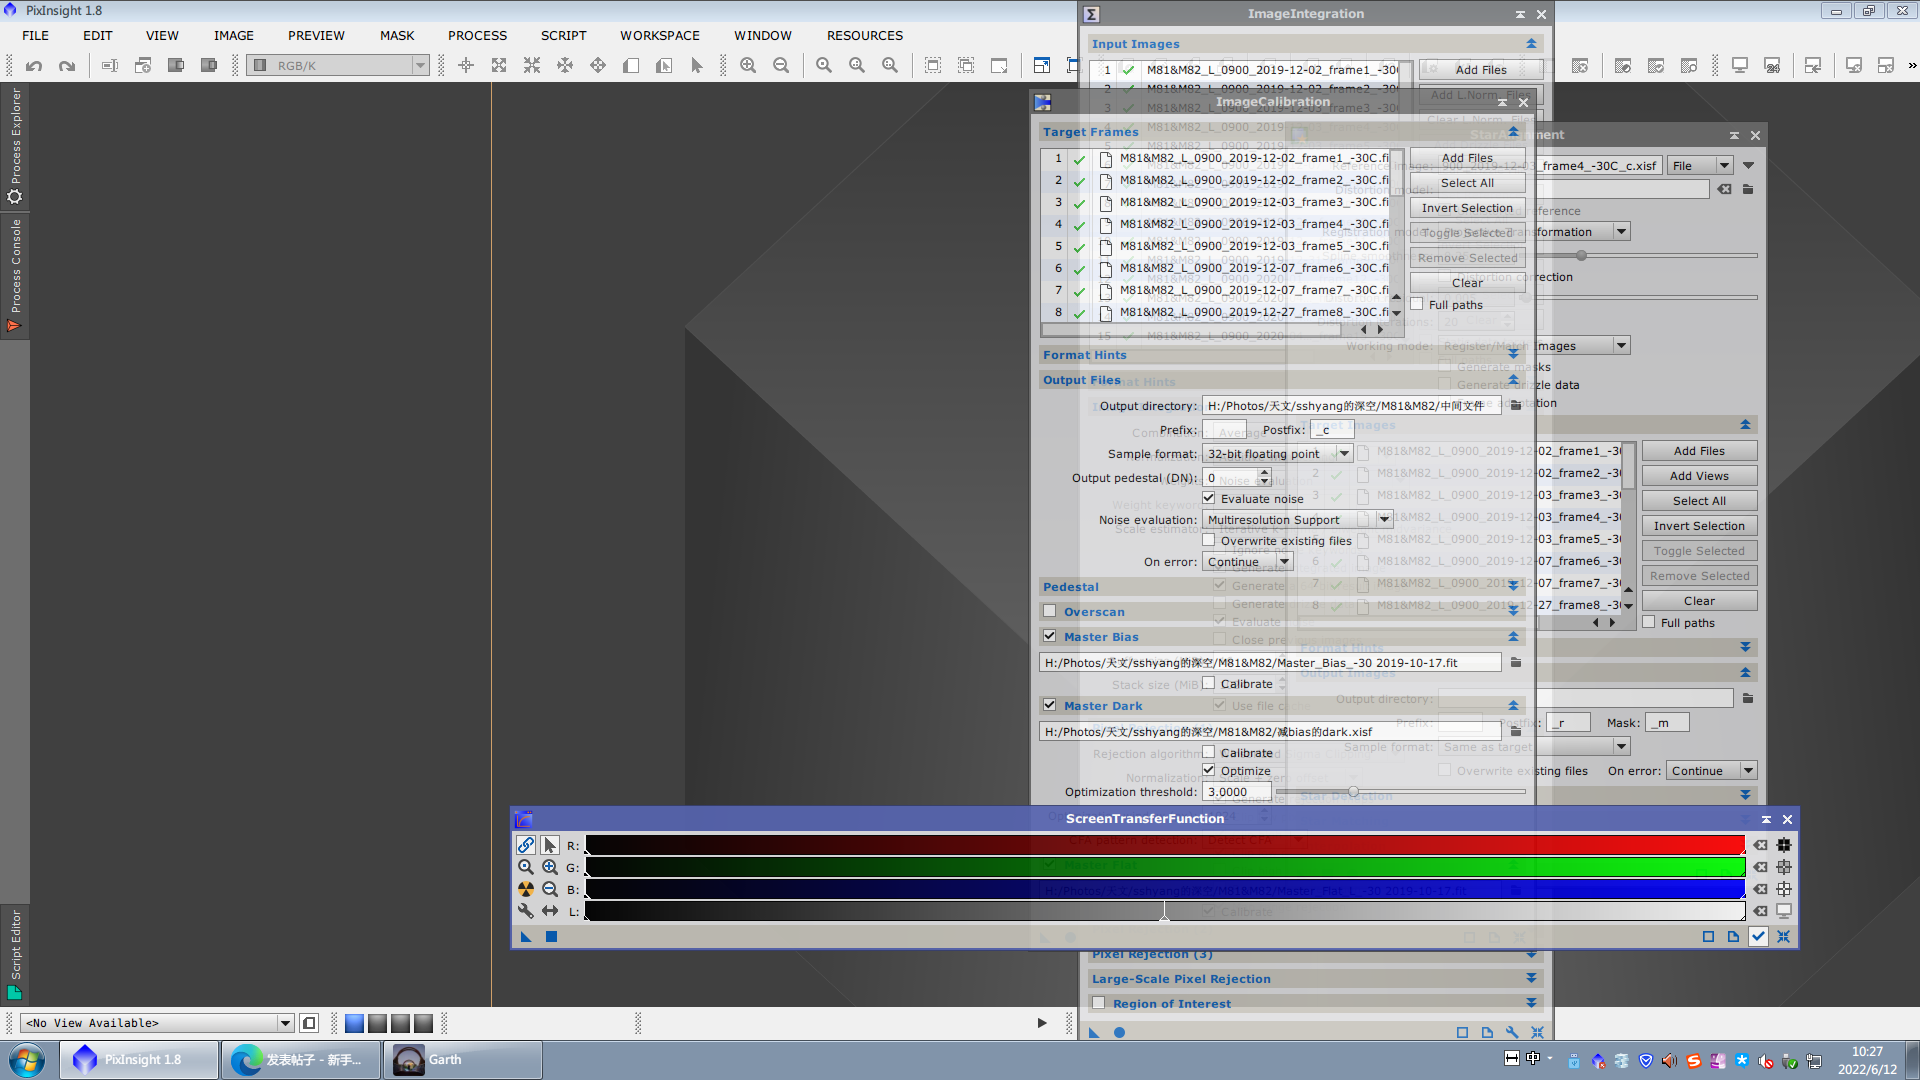Image resolution: width=1920 pixels, height=1080 pixels.
Task: Click the Optimization threshold value field
Action: (1236, 792)
